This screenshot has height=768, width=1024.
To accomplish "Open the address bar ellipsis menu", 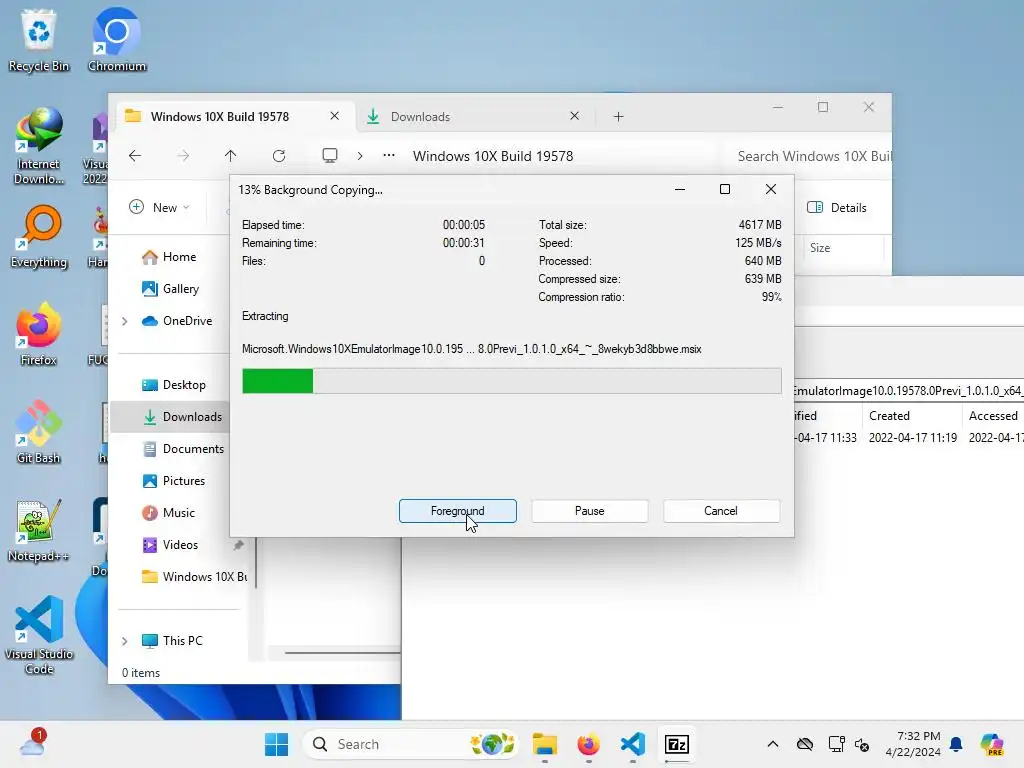I will pyautogui.click(x=389, y=155).
